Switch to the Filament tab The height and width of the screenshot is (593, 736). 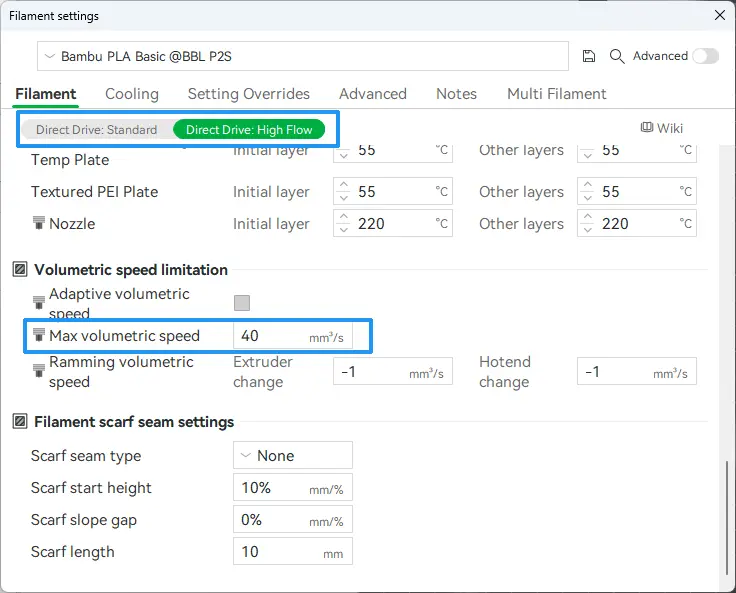(x=46, y=94)
